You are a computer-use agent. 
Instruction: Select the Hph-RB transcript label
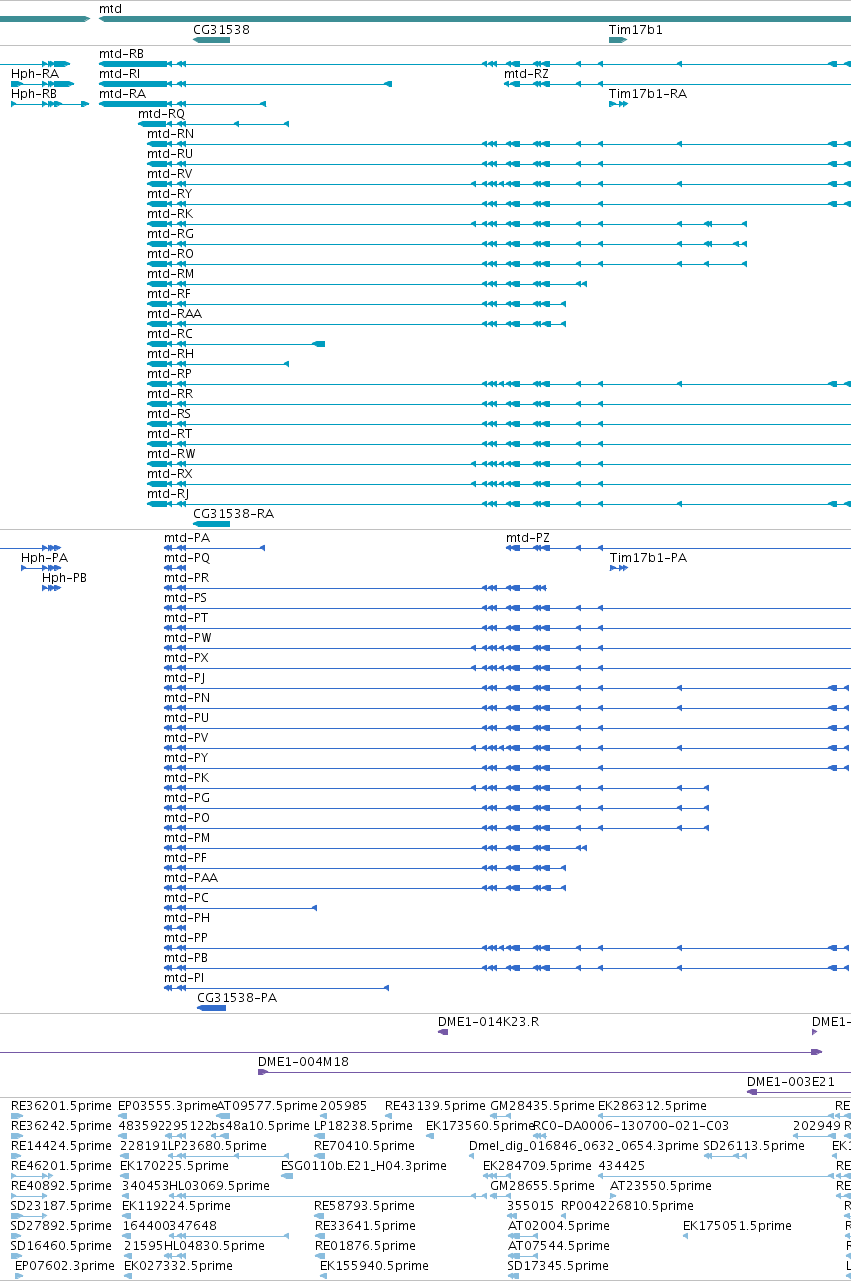pyautogui.click(x=34, y=93)
